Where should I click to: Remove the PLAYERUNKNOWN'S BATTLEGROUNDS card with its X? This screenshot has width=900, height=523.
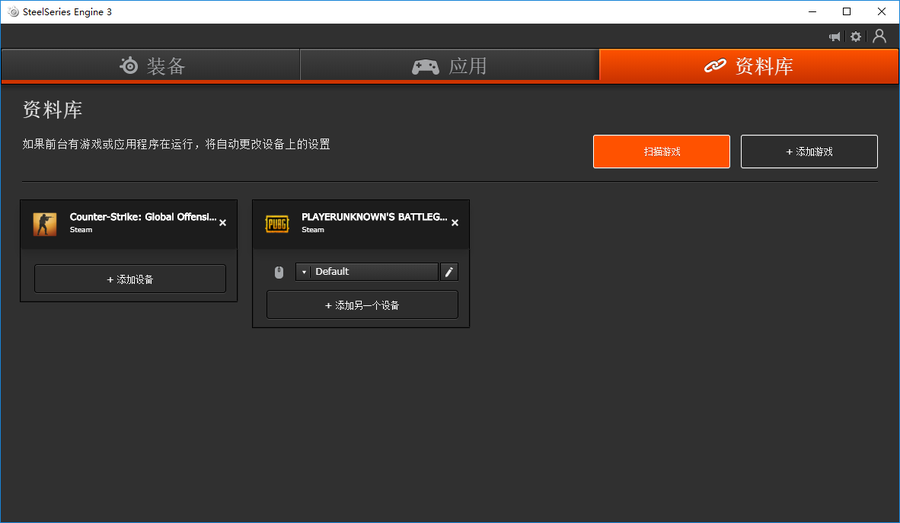[455, 223]
